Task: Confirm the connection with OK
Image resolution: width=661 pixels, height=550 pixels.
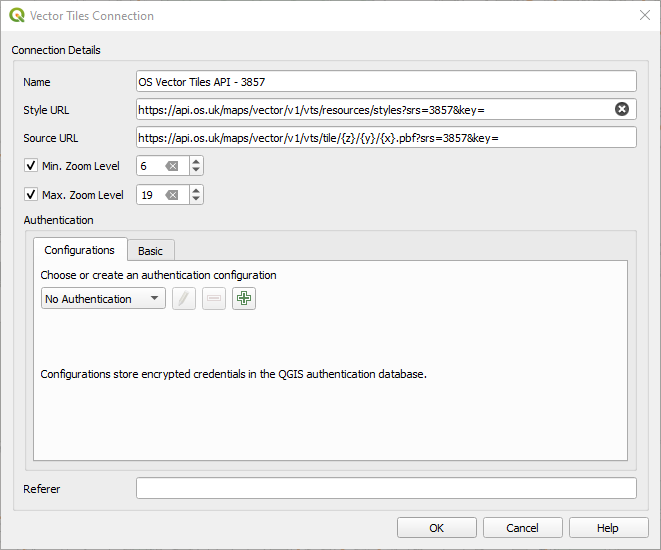Action: (x=436, y=528)
